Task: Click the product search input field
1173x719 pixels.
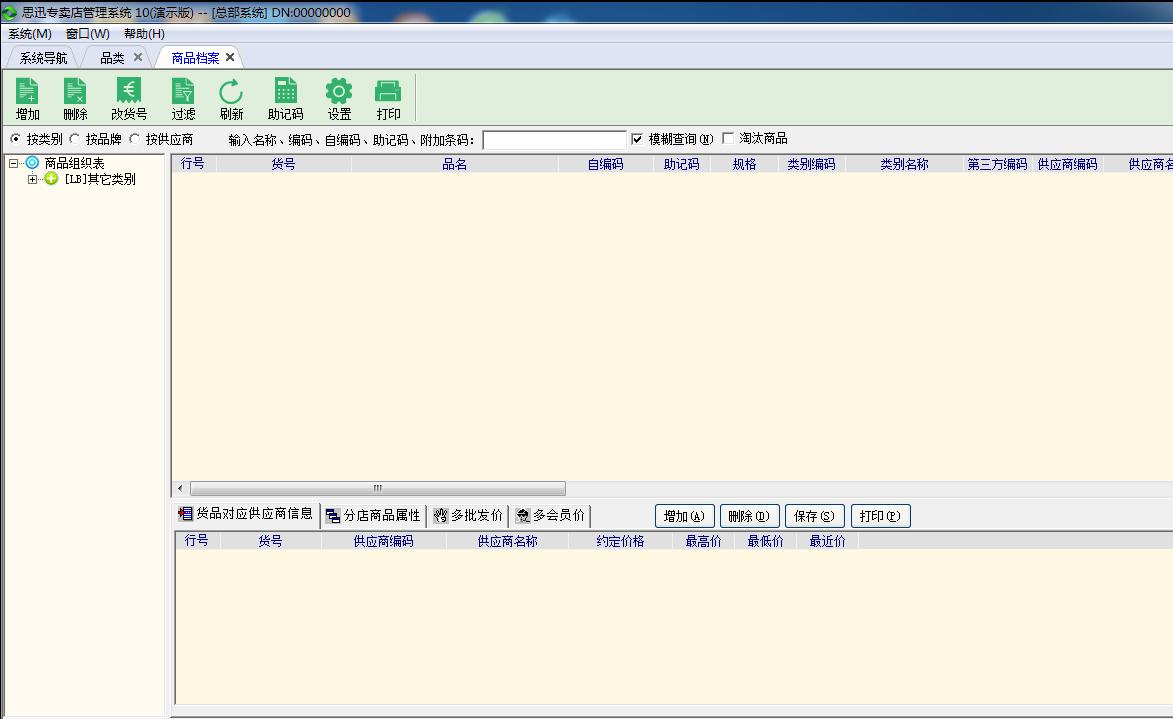Action: point(554,140)
